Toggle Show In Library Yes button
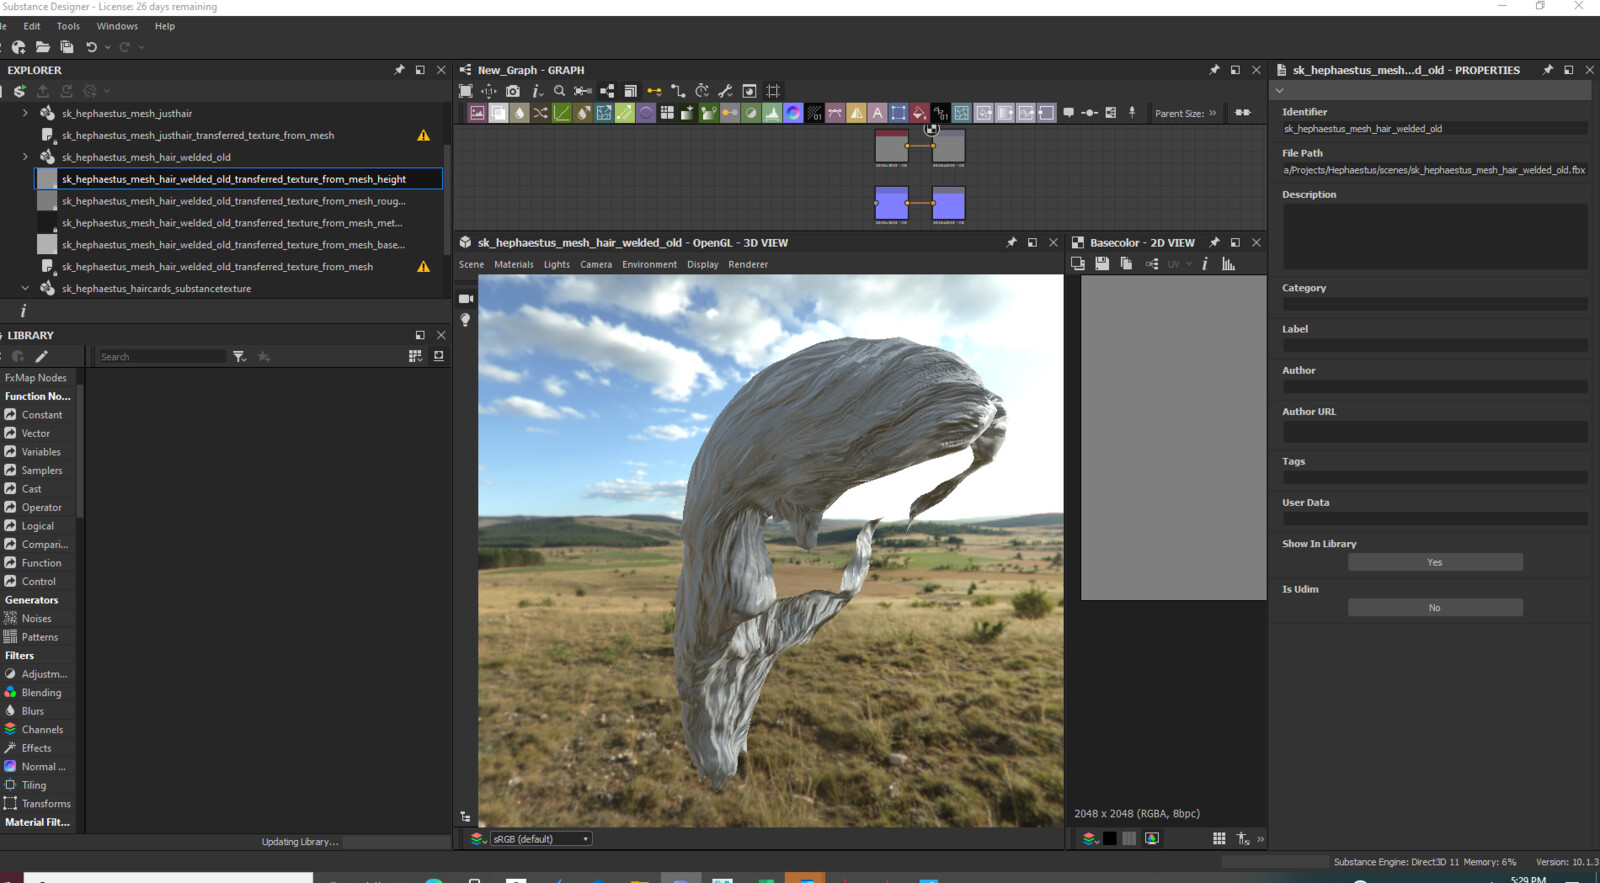Screen dimensions: 1600x883 [1434, 563]
